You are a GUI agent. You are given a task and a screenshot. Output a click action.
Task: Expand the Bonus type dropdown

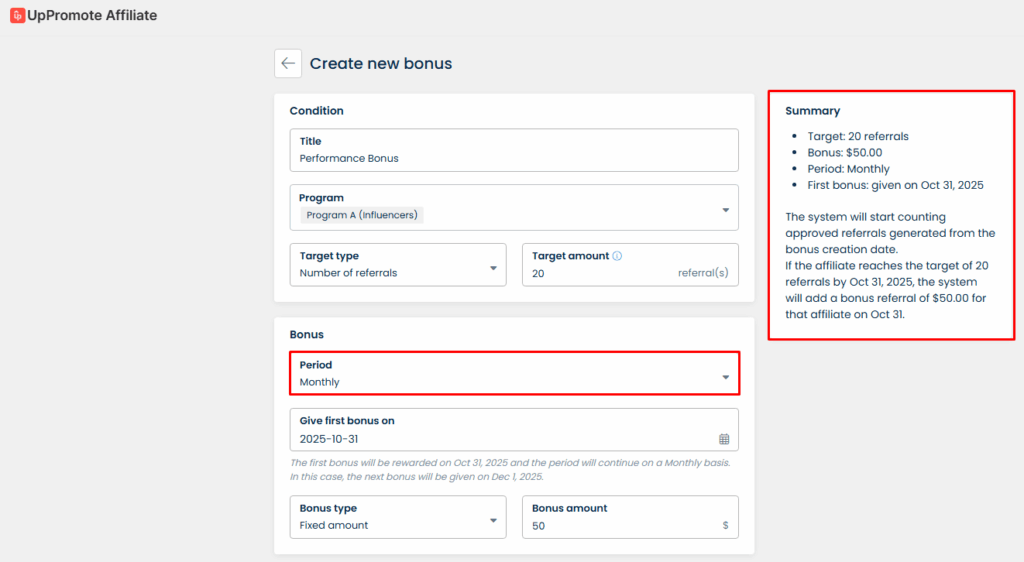[x=397, y=517]
